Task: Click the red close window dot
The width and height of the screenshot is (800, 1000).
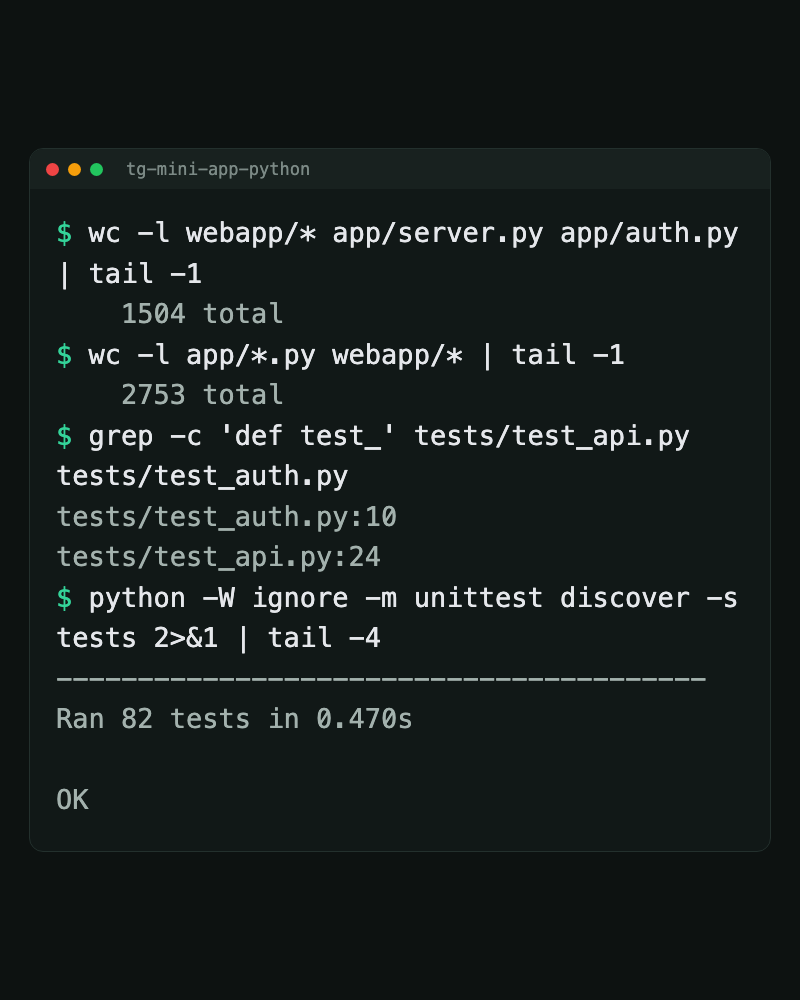Action: click(53, 170)
